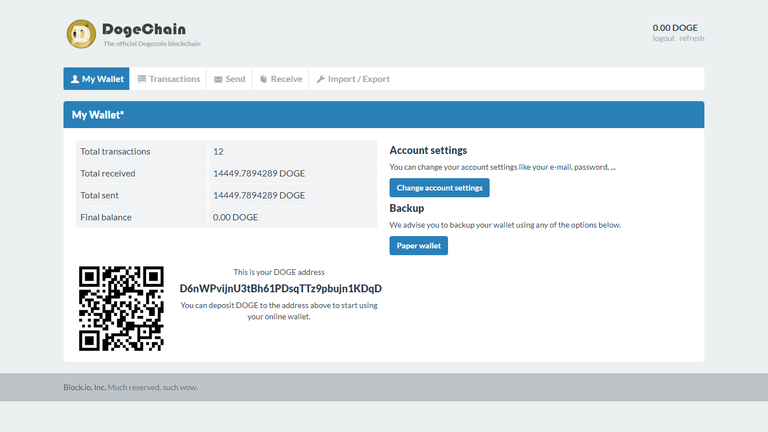Click the Total transactions value 12
This screenshot has height=432, width=768.
pyautogui.click(x=218, y=151)
